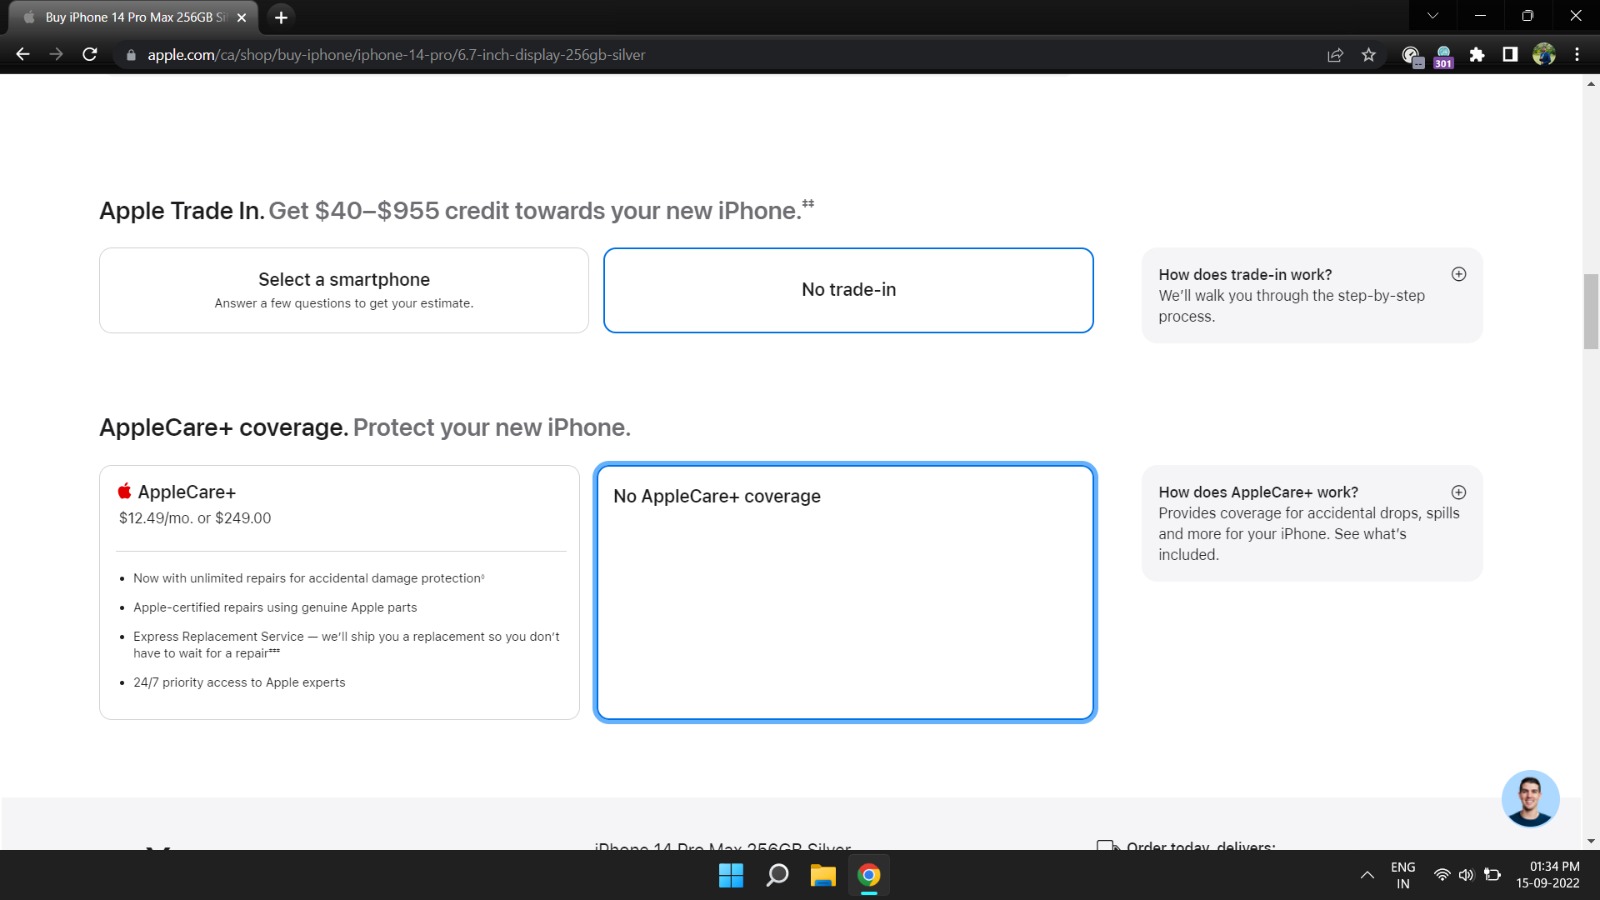Select No AppleCare+ coverage option

click(845, 592)
